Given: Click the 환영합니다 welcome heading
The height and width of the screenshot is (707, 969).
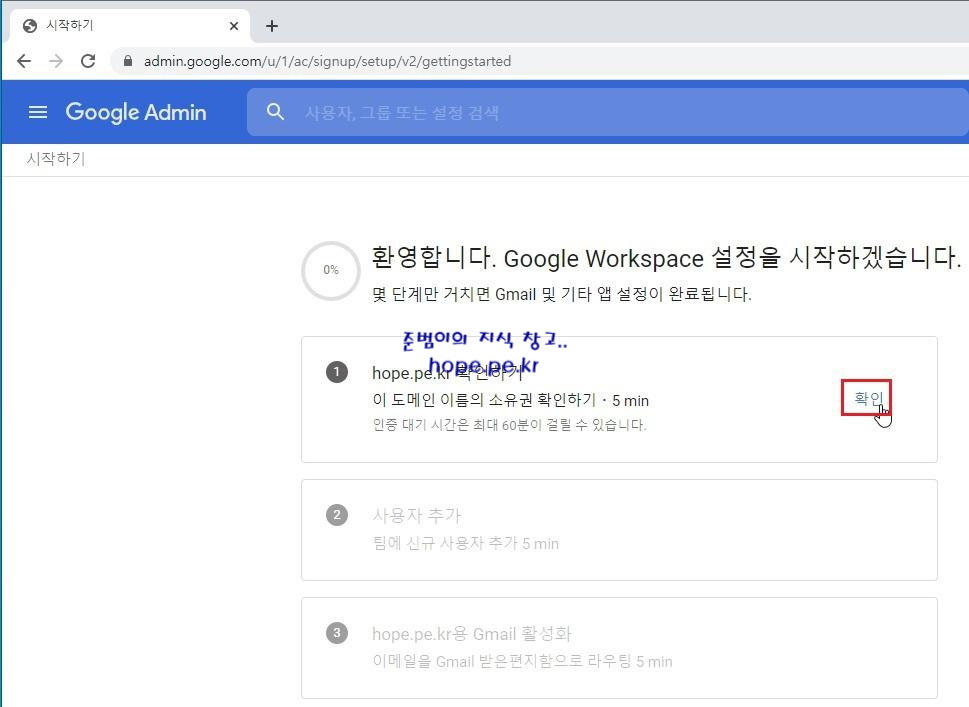Looking at the screenshot, I should [666, 257].
